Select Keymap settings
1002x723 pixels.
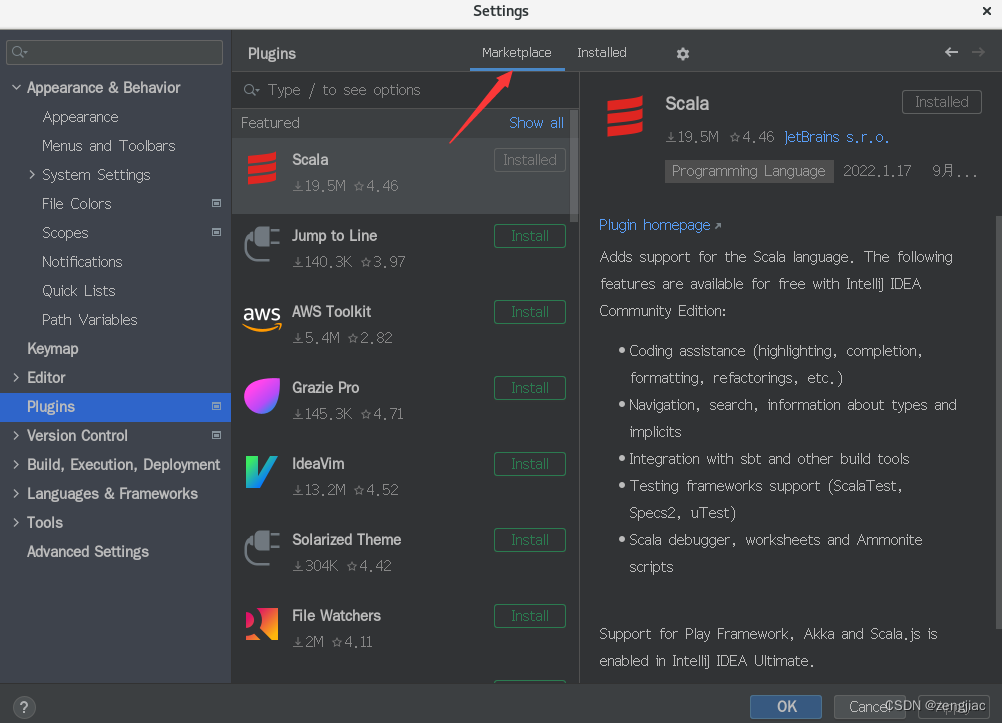coord(53,348)
